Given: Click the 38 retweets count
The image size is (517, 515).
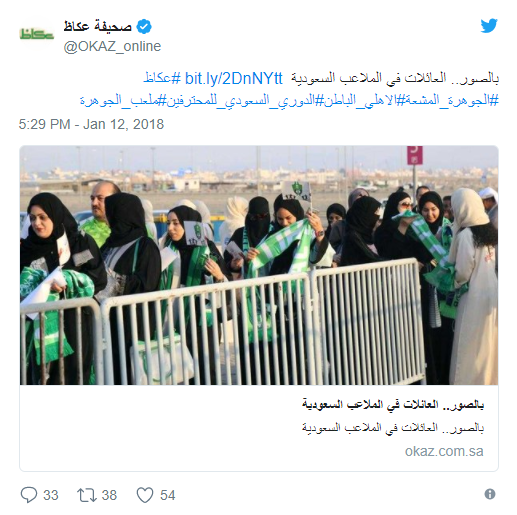Looking at the screenshot, I should point(109,495).
